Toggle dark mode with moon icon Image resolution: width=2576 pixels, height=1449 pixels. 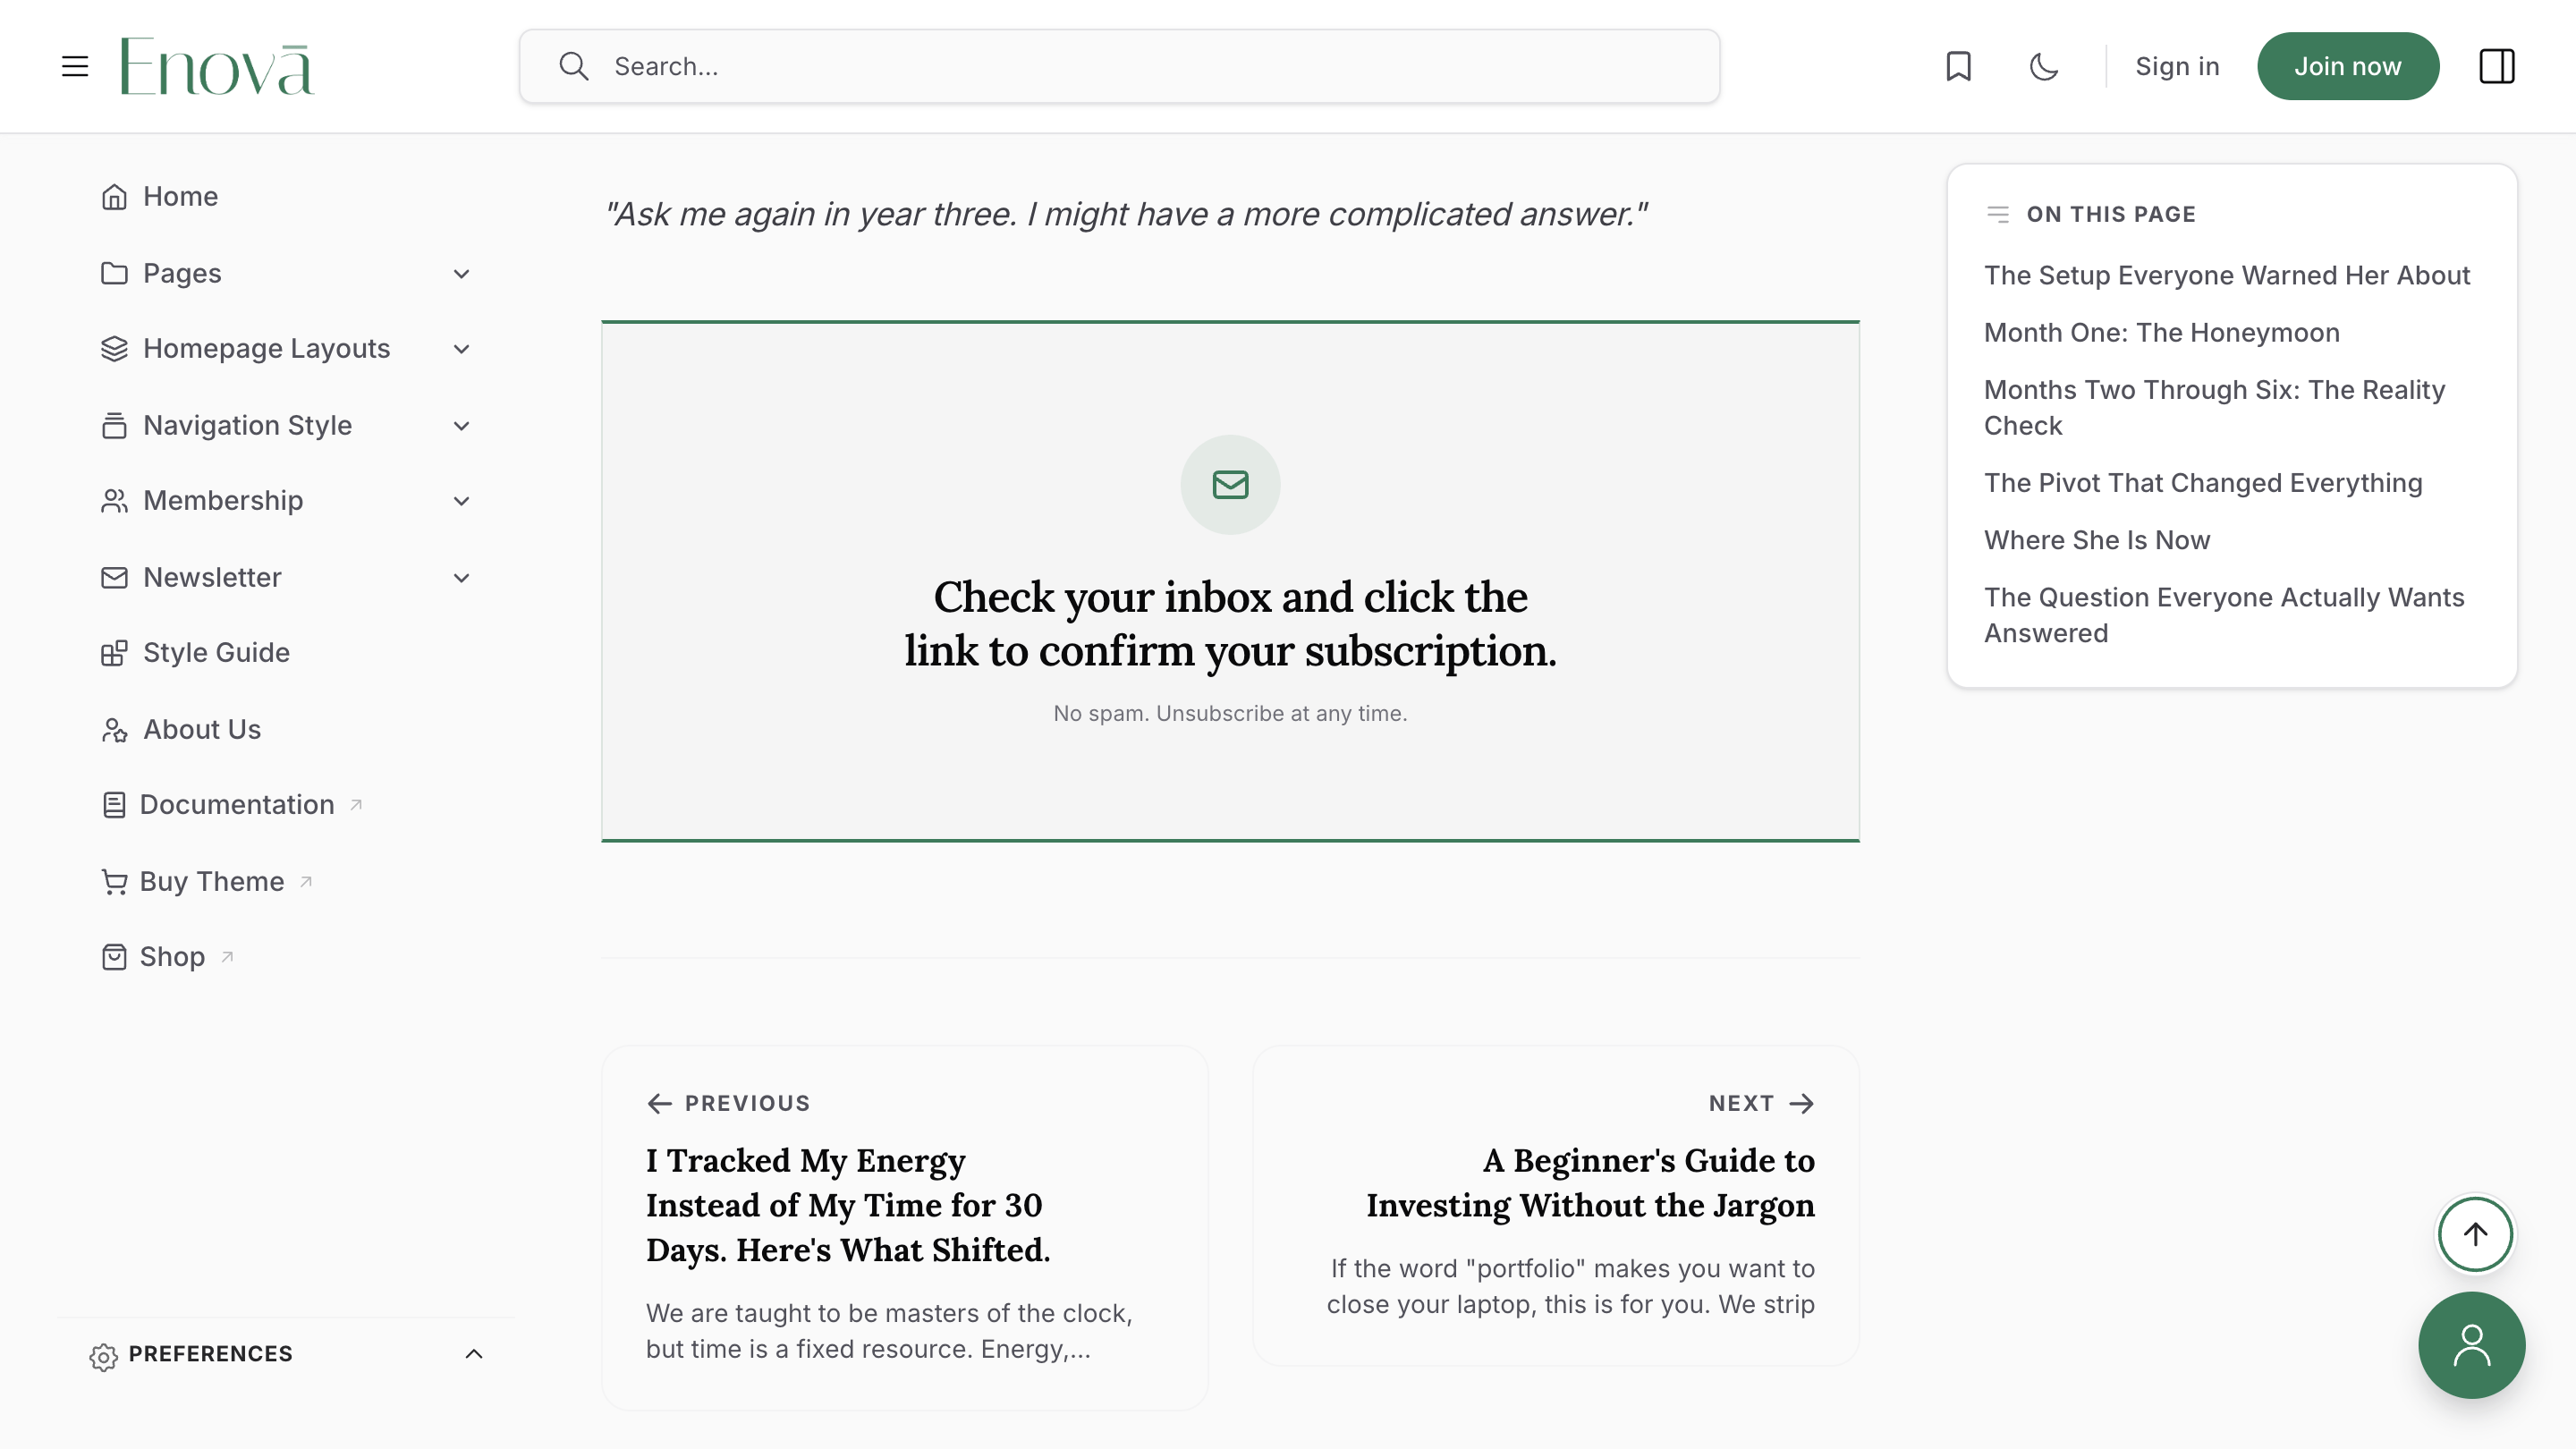pos(2043,66)
